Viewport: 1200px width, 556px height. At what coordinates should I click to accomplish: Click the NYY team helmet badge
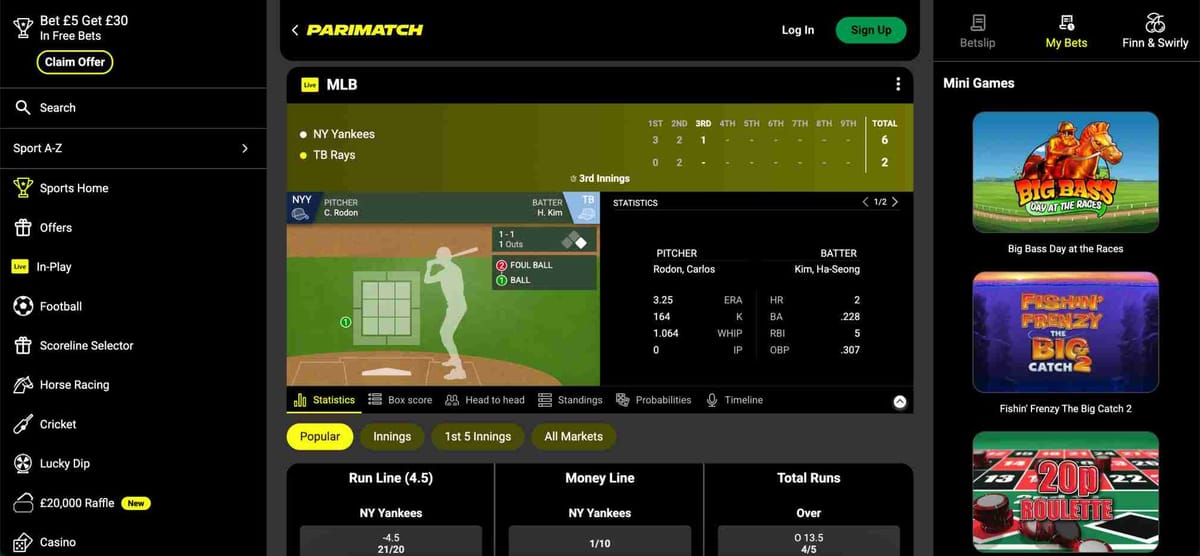click(301, 207)
